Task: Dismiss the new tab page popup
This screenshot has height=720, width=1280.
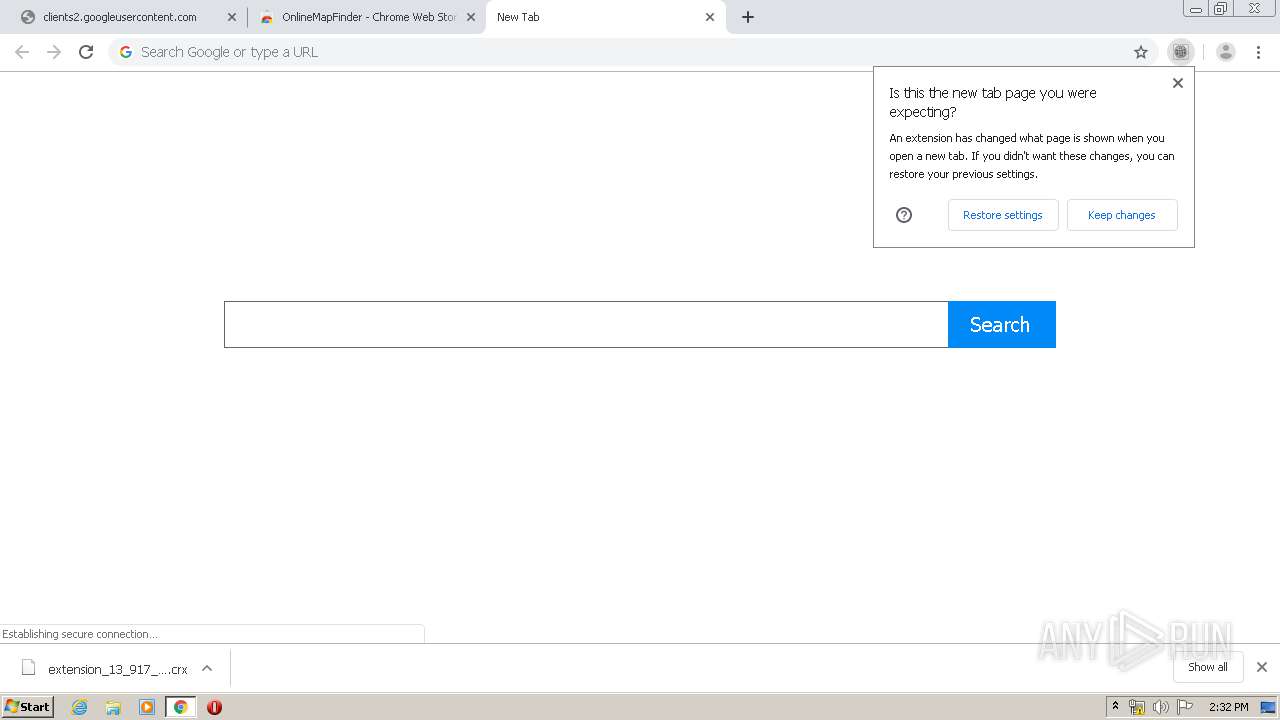Action: pyautogui.click(x=1178, y=83)
